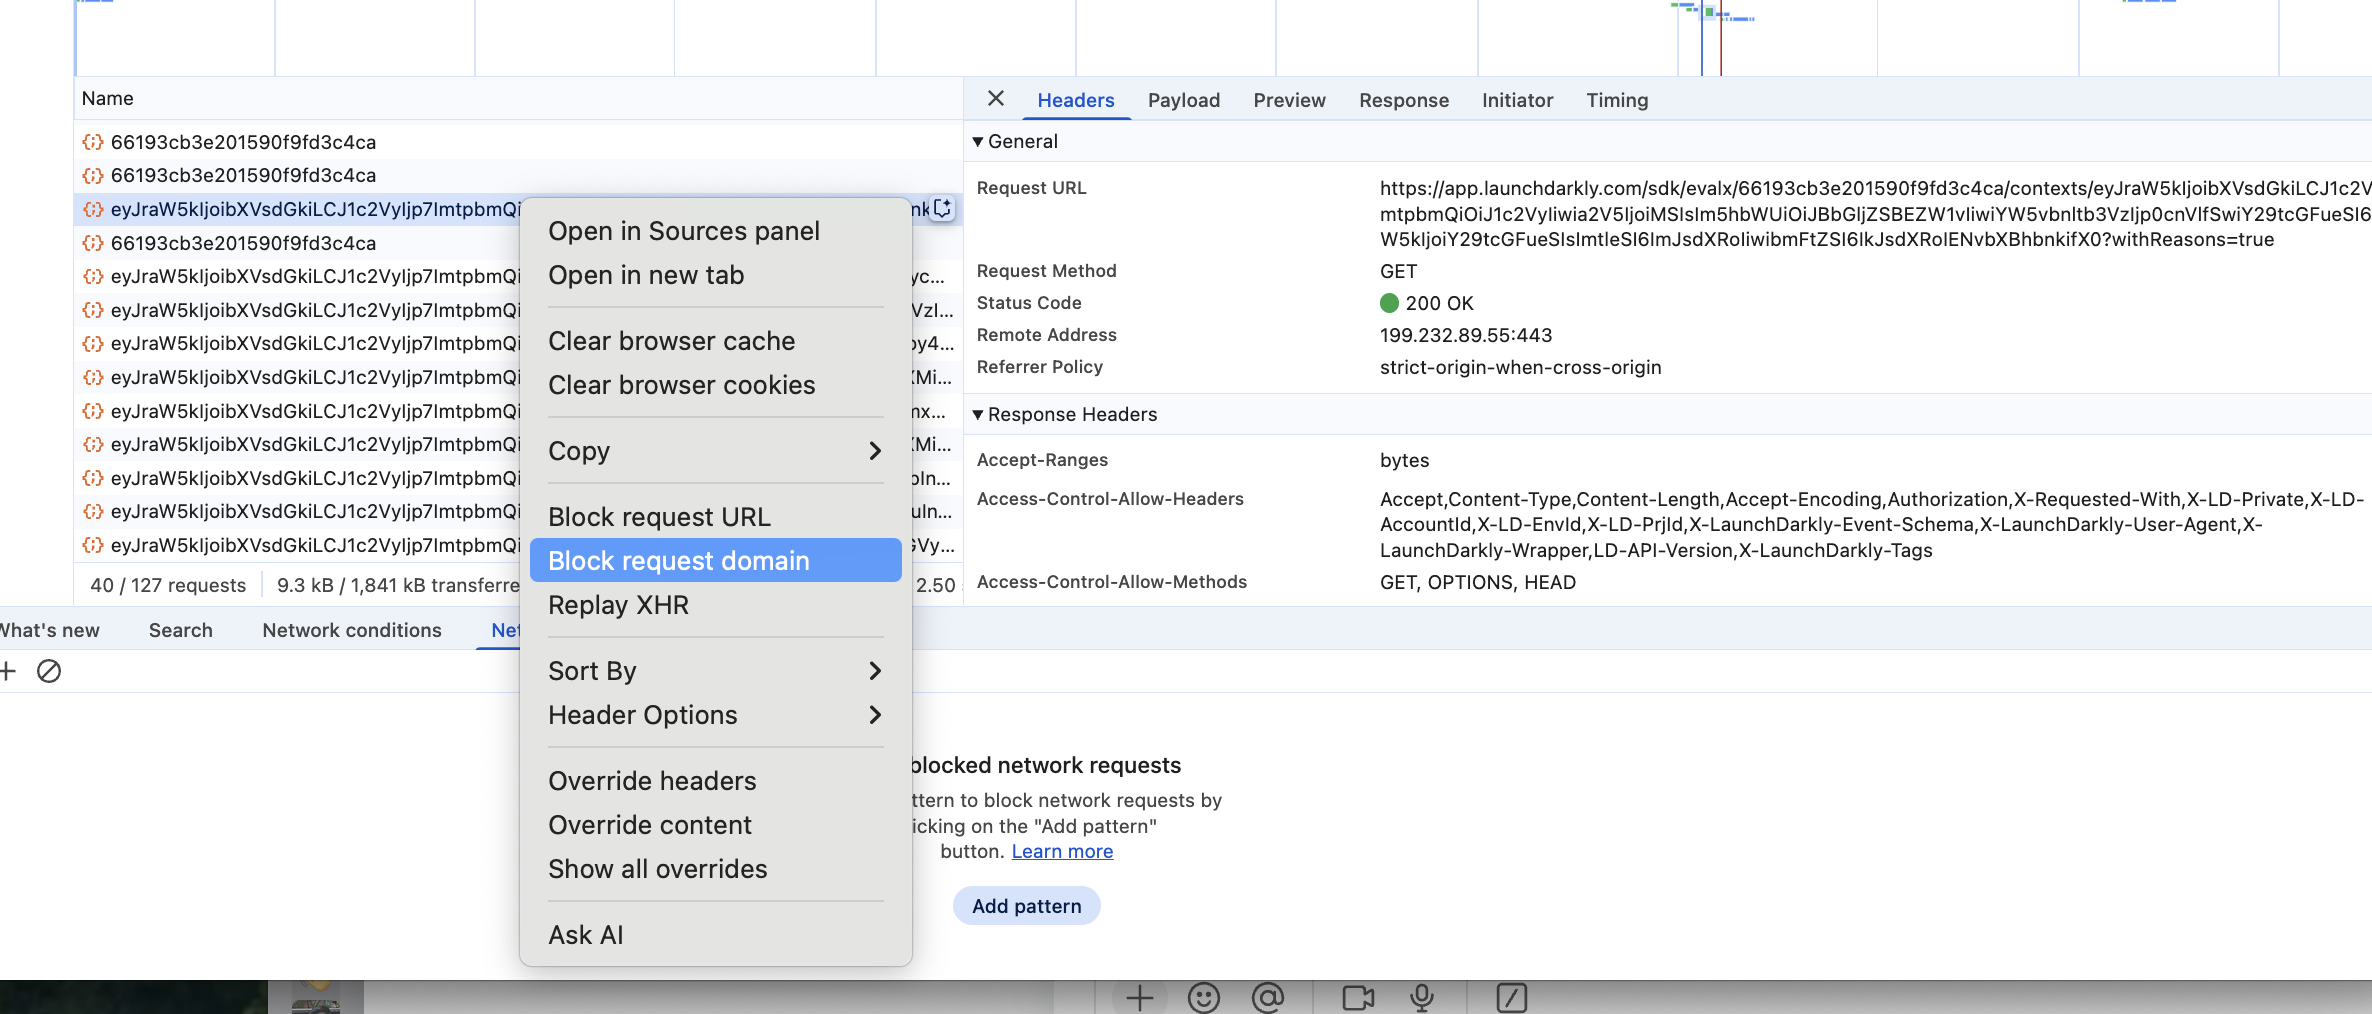
Task: Click the plus icon to add a blocking pattern
Action: tap(8, 671)
